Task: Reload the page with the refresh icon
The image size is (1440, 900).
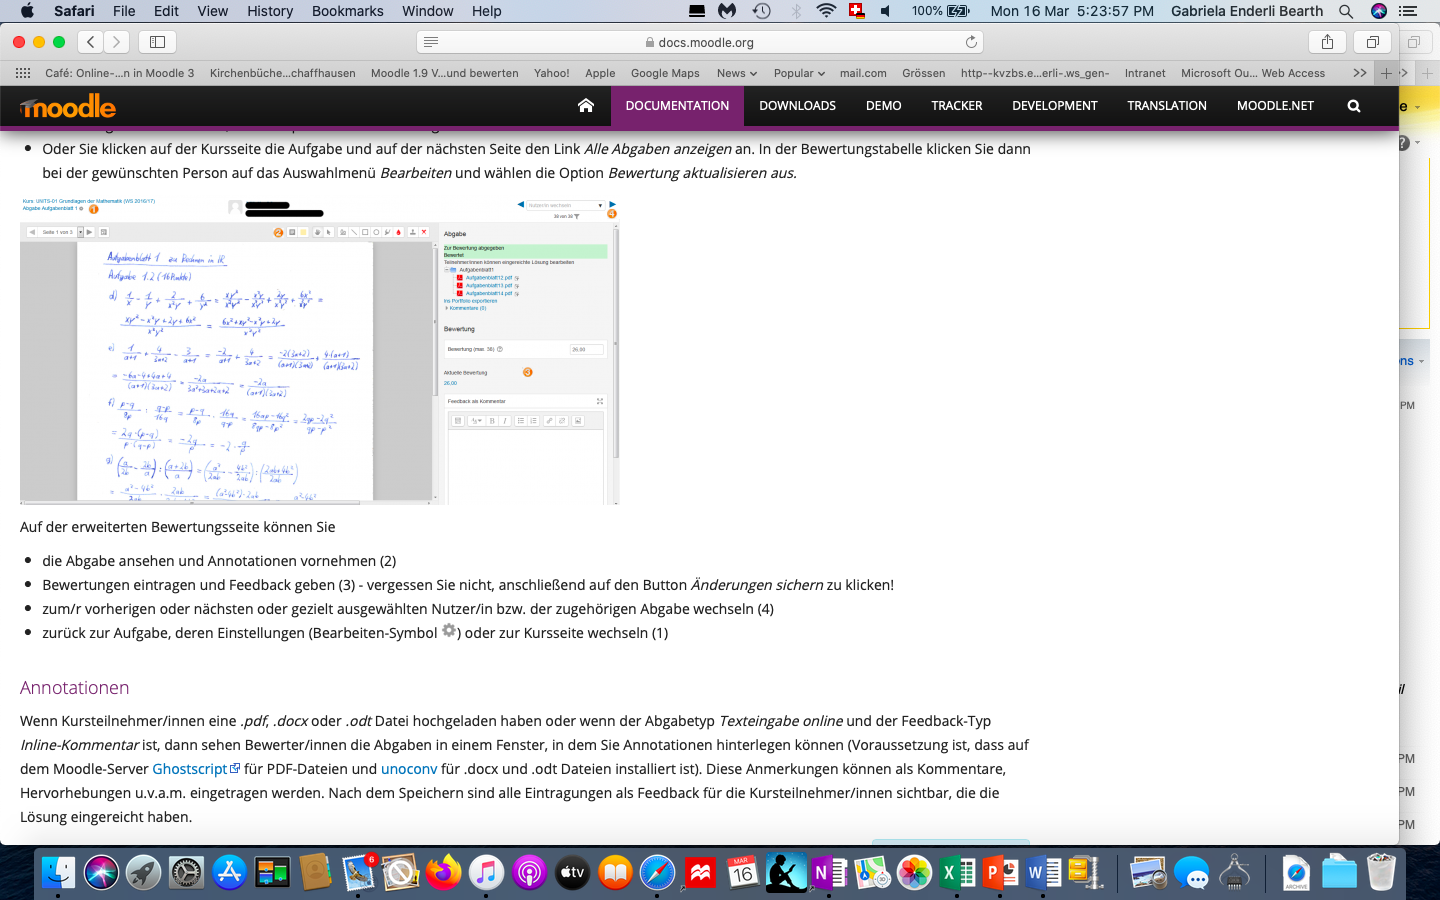Action: click(970, 42)
